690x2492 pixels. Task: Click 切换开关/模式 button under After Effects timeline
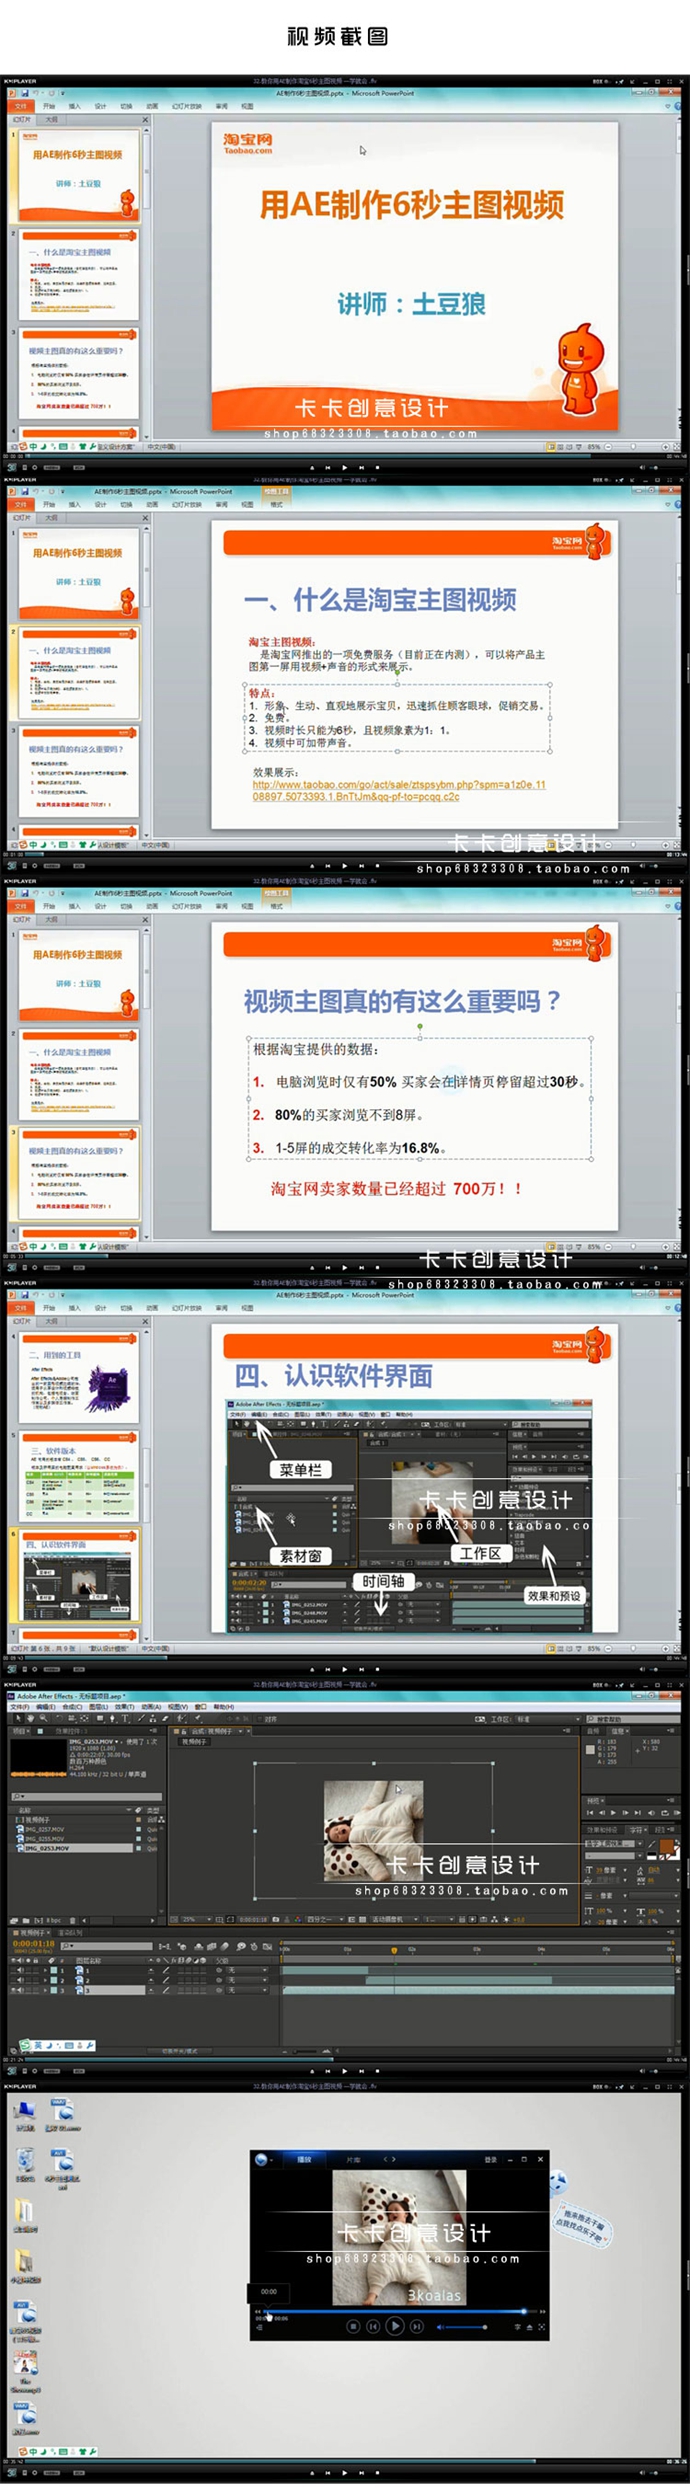click(x=180, y=2050)
